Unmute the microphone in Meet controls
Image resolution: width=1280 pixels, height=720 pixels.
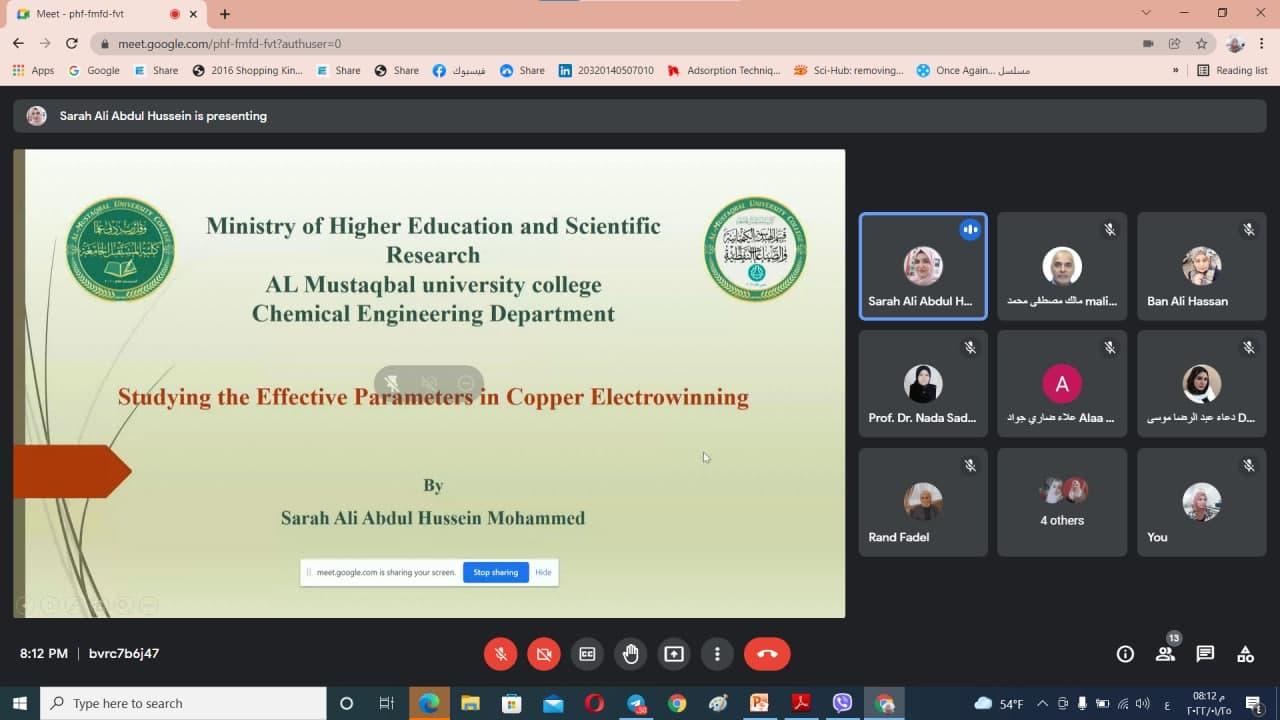tap(501, 654)
